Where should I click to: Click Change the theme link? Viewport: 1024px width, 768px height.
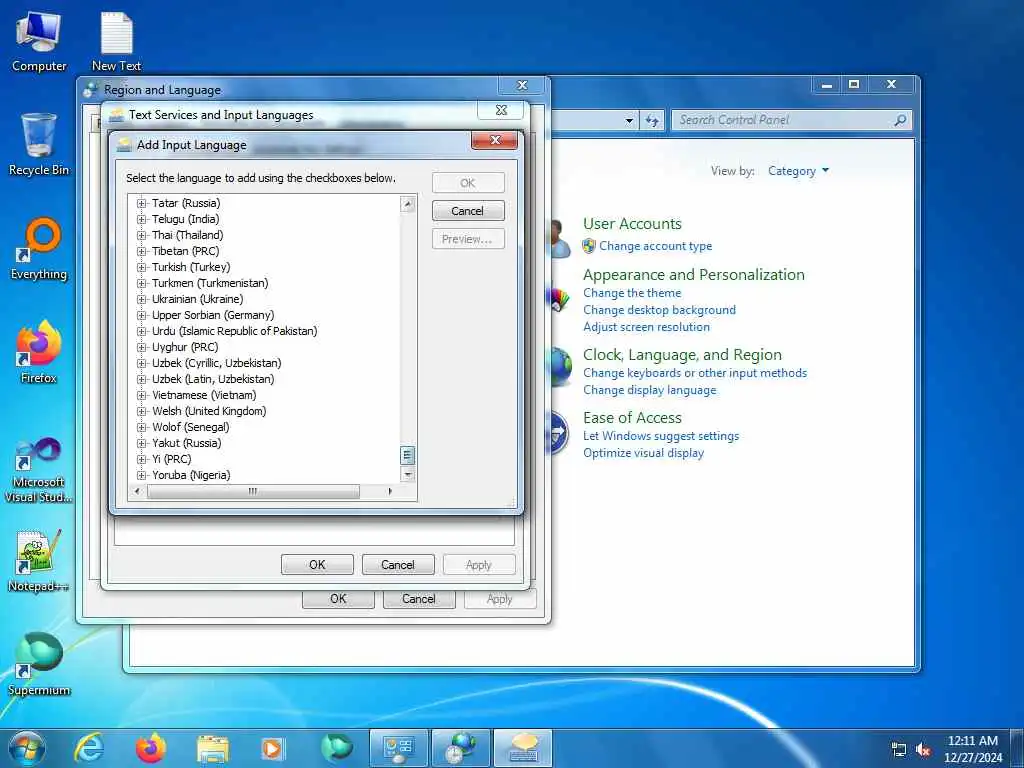coord(632,293)
